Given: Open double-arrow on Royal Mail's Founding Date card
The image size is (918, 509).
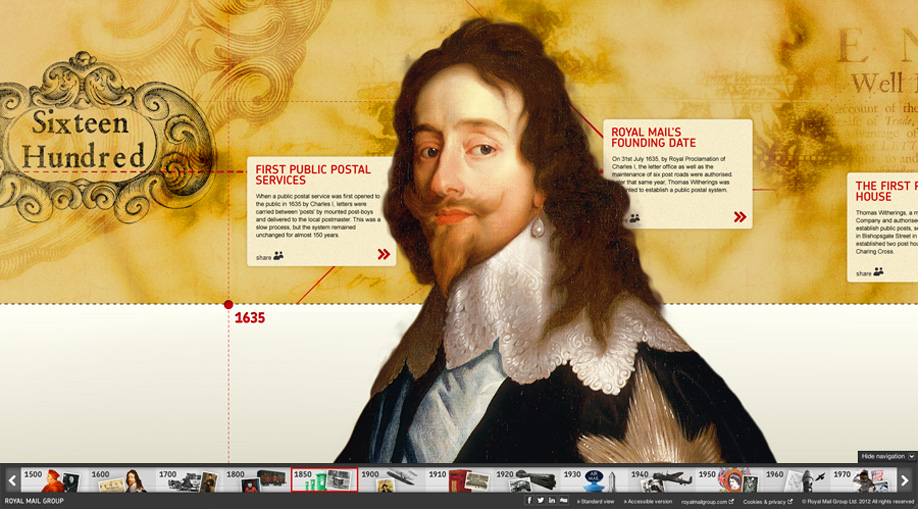Looking at the screenshot, I should coord(739,217).
